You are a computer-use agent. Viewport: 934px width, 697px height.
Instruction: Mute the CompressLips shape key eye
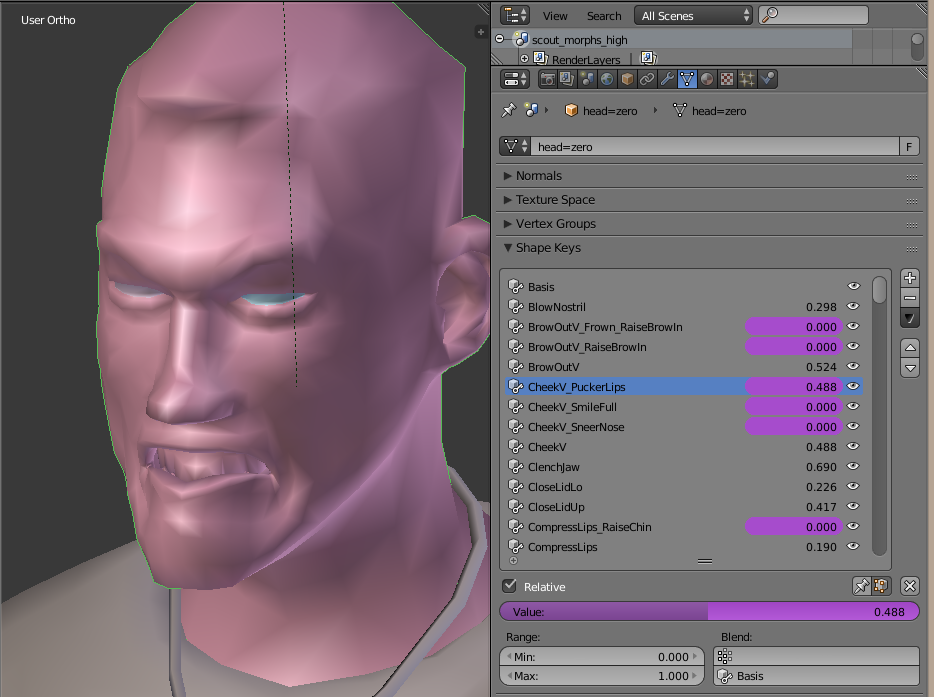tap(854, 546)
